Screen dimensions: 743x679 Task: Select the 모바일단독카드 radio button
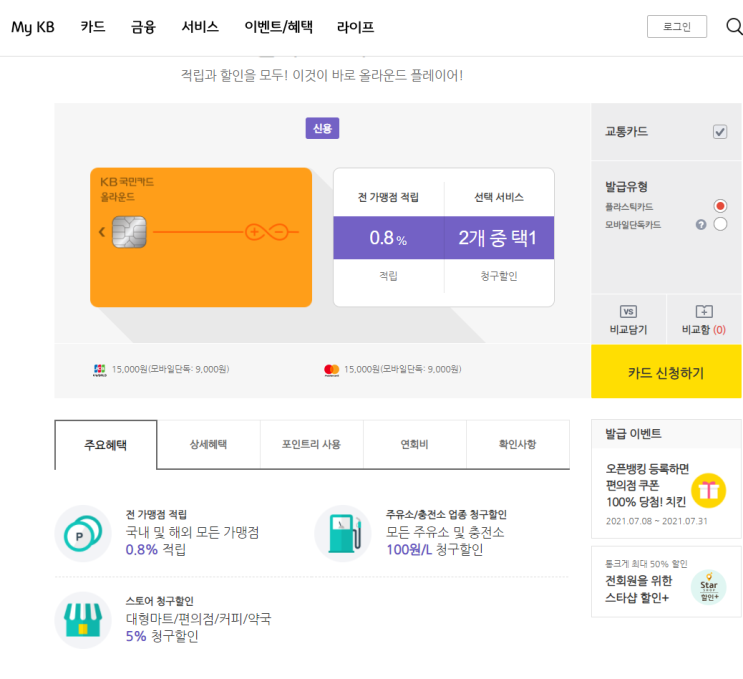click(720, 224)
